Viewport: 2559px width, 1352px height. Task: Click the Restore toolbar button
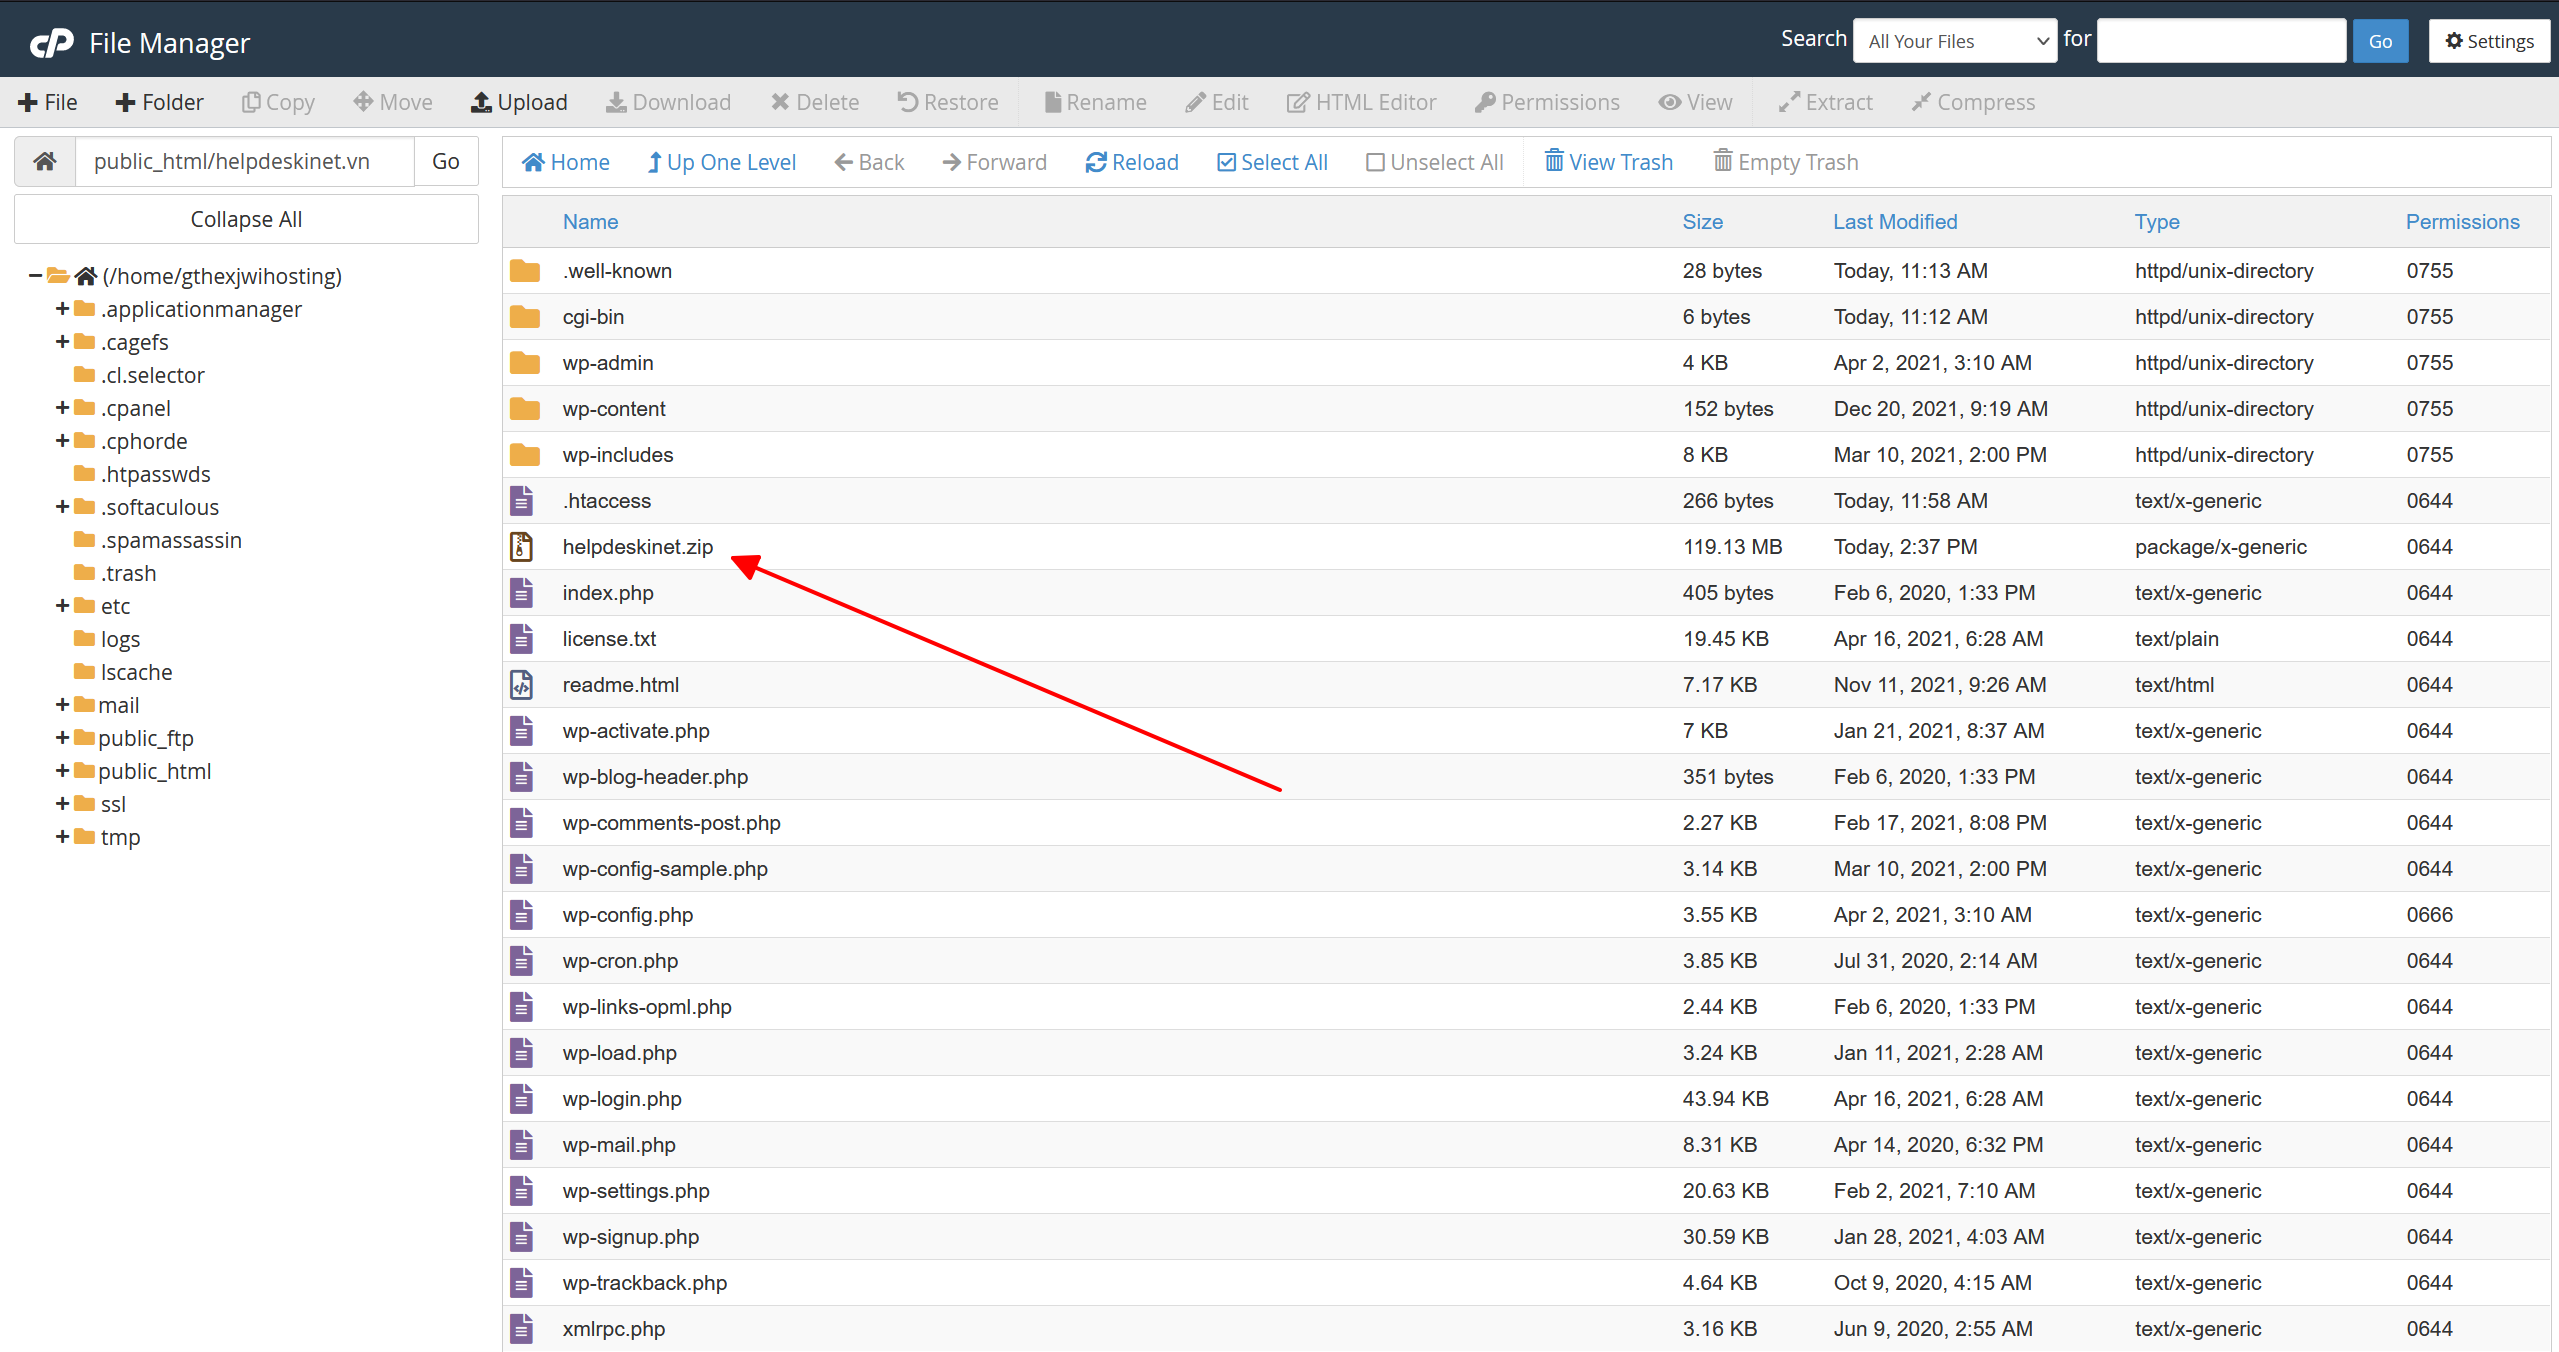pos(948,102)
